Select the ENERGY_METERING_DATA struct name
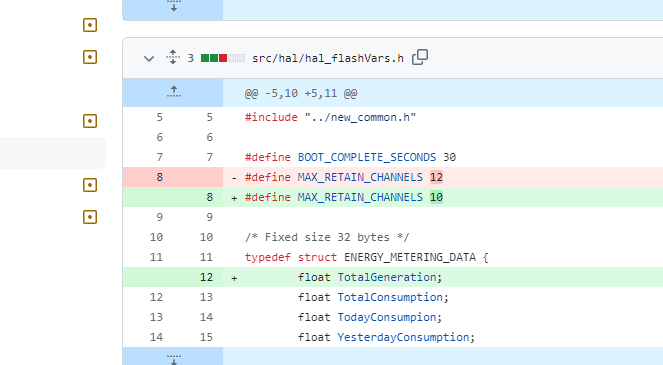Screen dimensions: 663x365 410,257
